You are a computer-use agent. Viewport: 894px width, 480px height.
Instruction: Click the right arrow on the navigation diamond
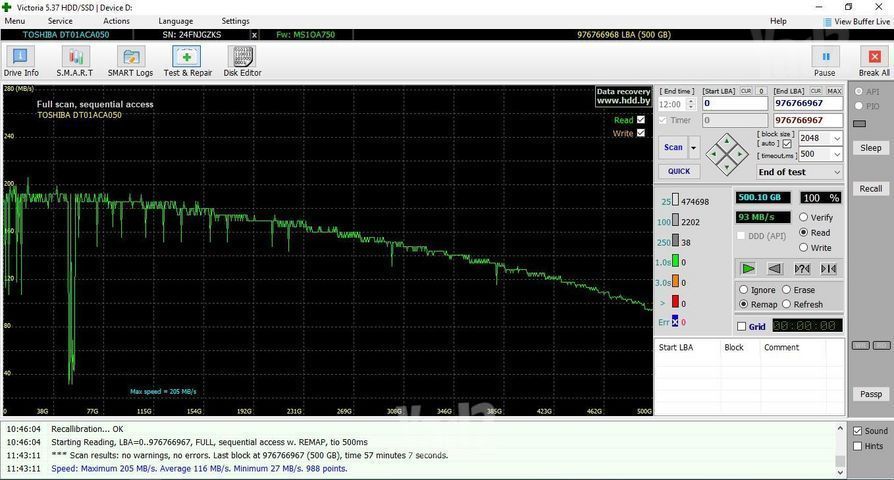[740, 153]
